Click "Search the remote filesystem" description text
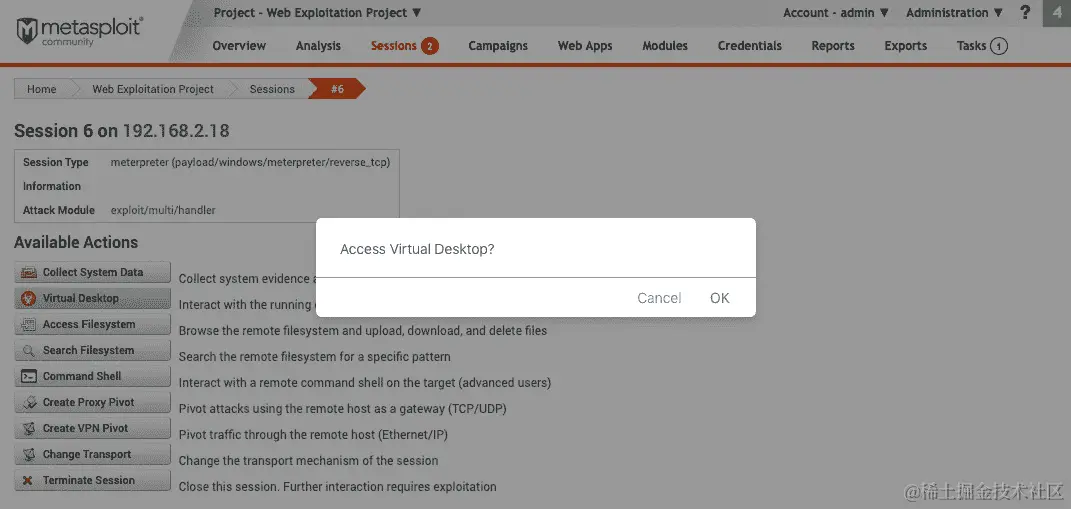1071x509 pixels. (315, 357)
